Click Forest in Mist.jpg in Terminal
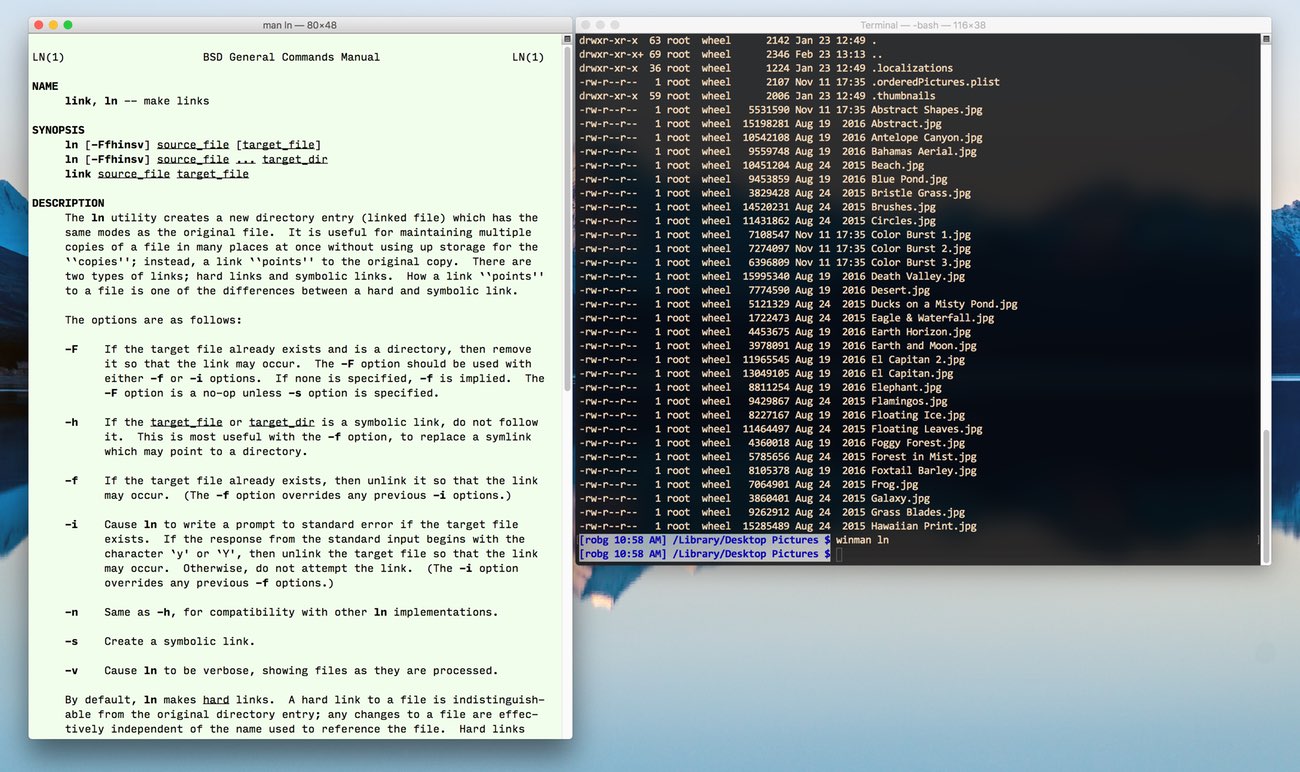 tap(924, 457)
